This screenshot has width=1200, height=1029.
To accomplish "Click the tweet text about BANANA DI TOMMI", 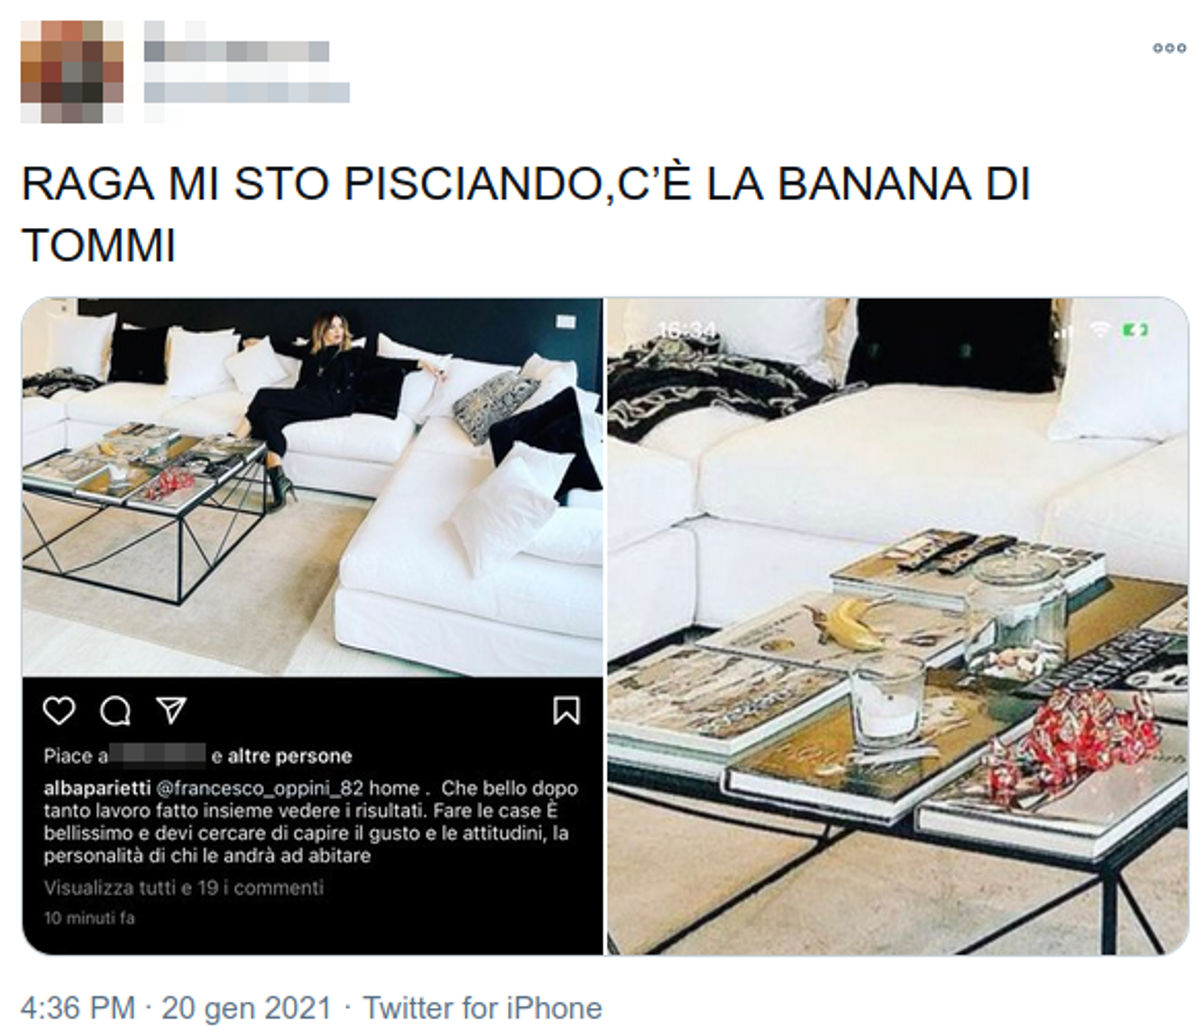I will point(525,214).
